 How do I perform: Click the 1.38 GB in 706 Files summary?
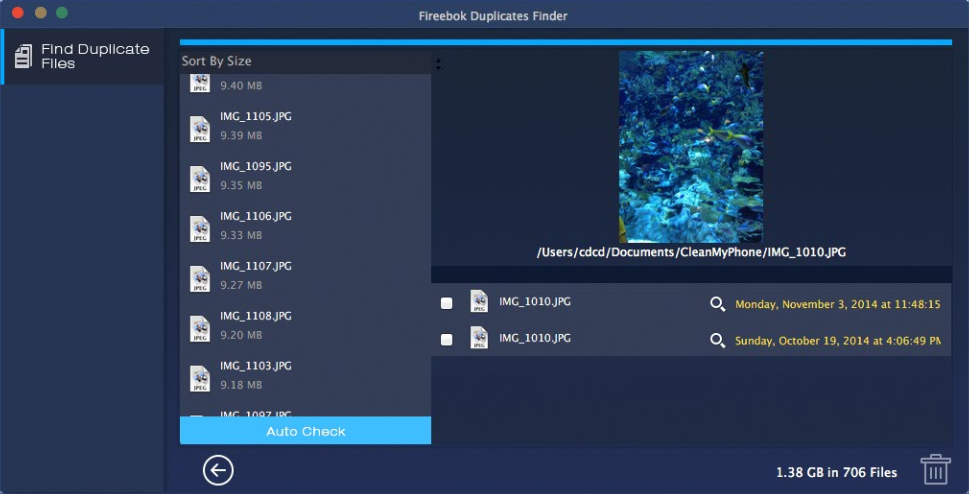pos(836,473)
